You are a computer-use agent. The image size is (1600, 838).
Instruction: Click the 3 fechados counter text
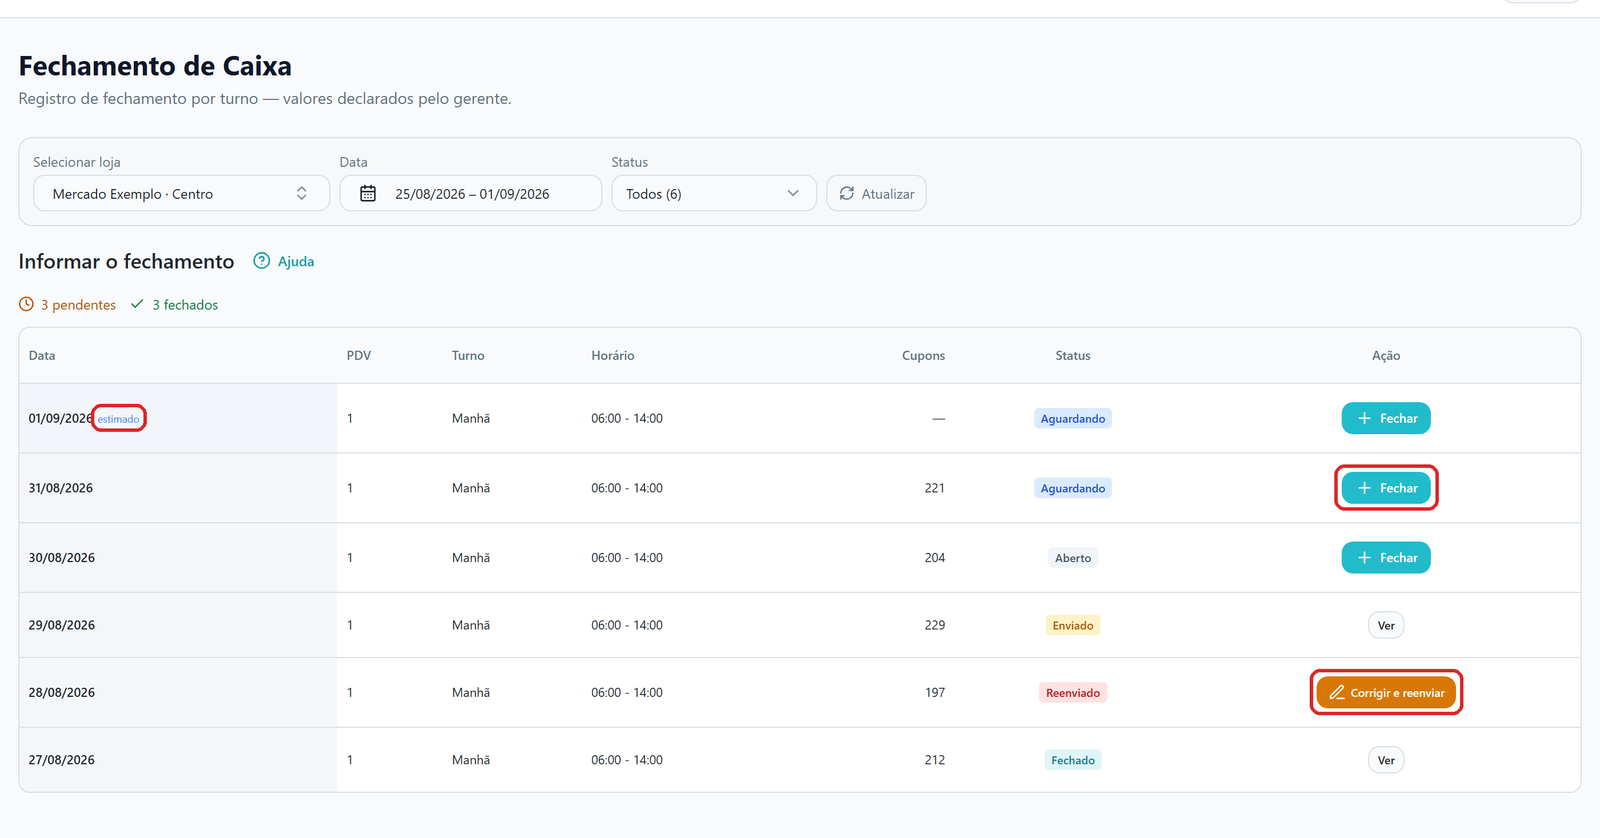(x=185, y=304)
